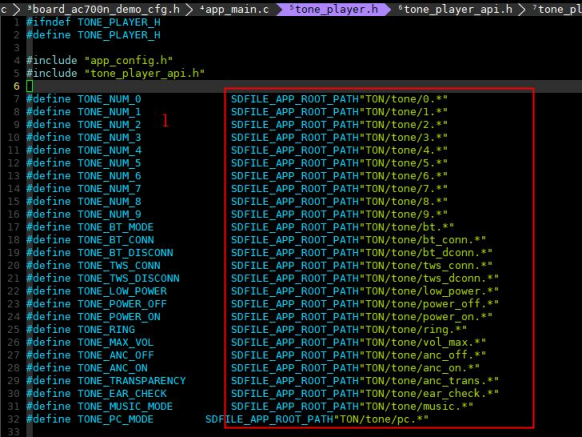Place cursor on TONE_LOW_POWER define
The height and width of the screenshot is (437, 582).
(122, 291)
